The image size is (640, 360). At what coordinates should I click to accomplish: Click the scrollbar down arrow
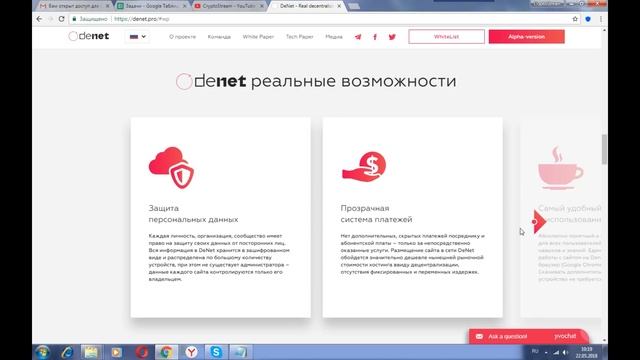click(x=604, y=340)
